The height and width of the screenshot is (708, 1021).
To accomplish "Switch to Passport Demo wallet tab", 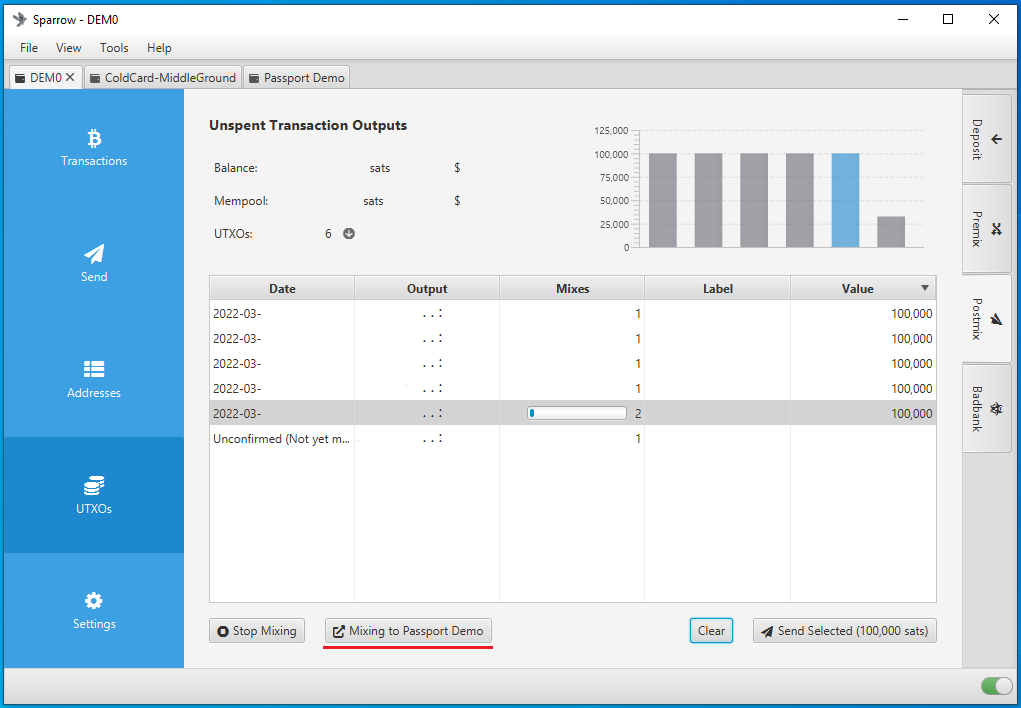I will (297, 78).
